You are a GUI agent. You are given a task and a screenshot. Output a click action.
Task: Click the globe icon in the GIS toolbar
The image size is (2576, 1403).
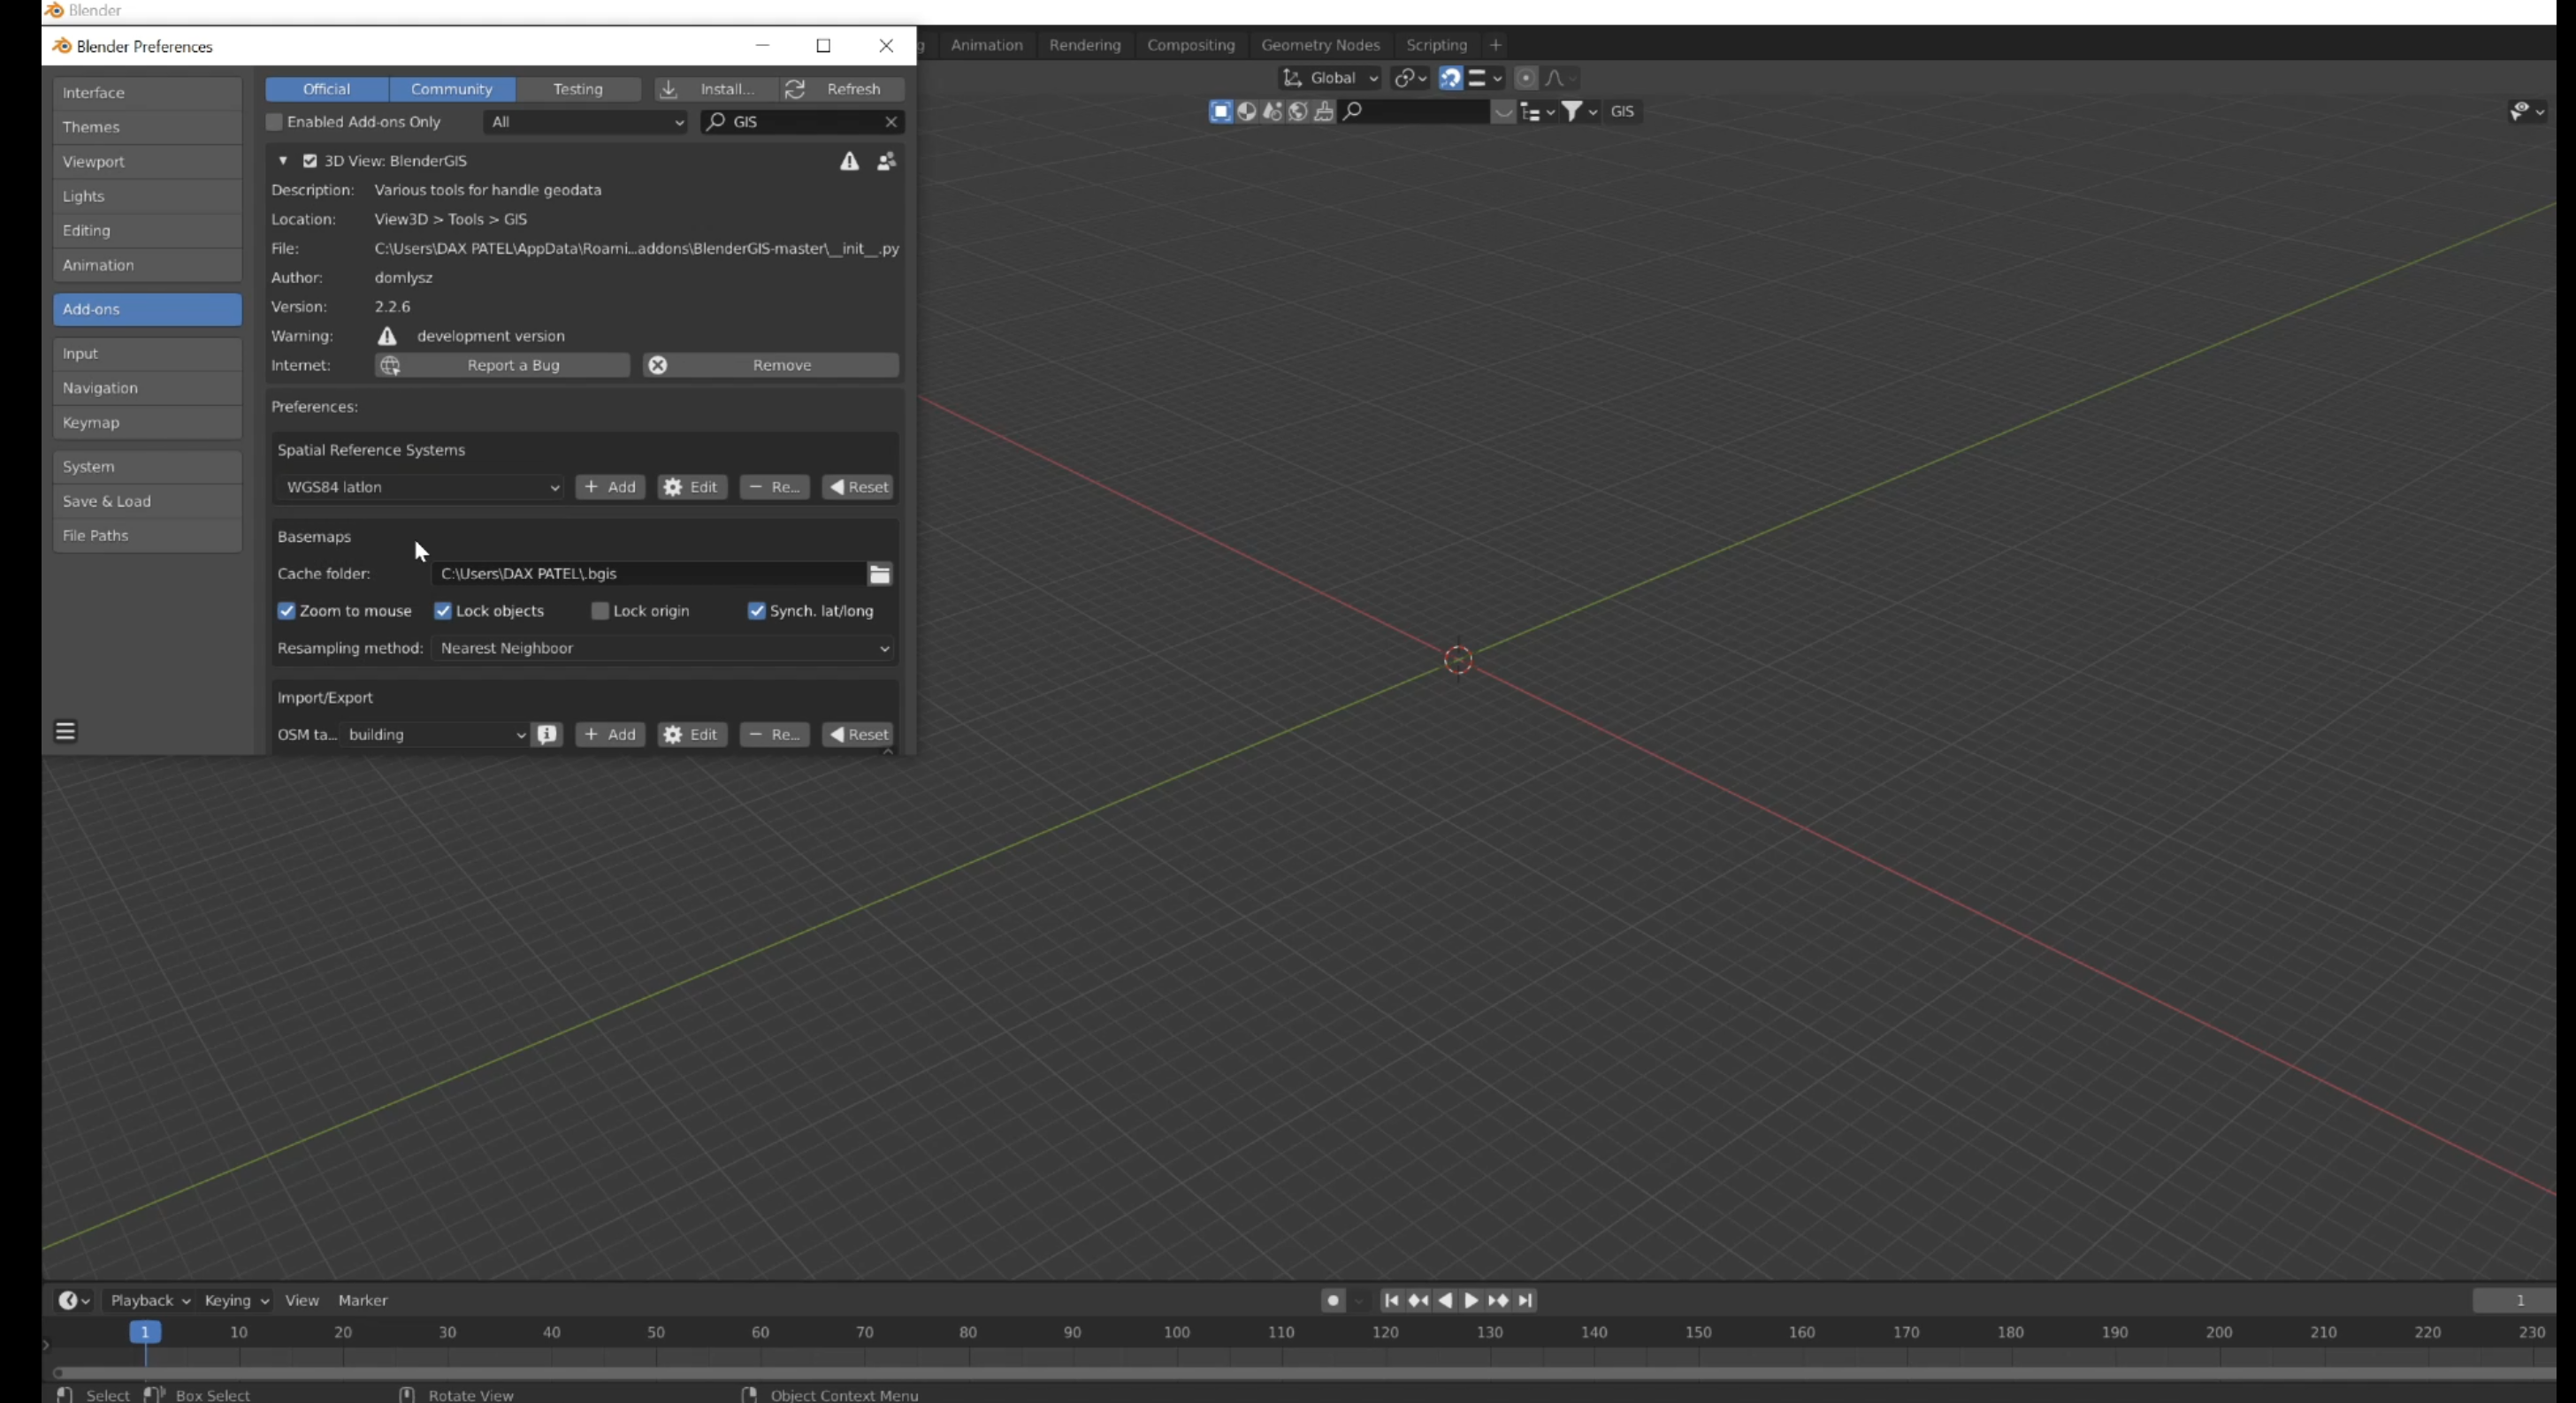point(1298,112)
